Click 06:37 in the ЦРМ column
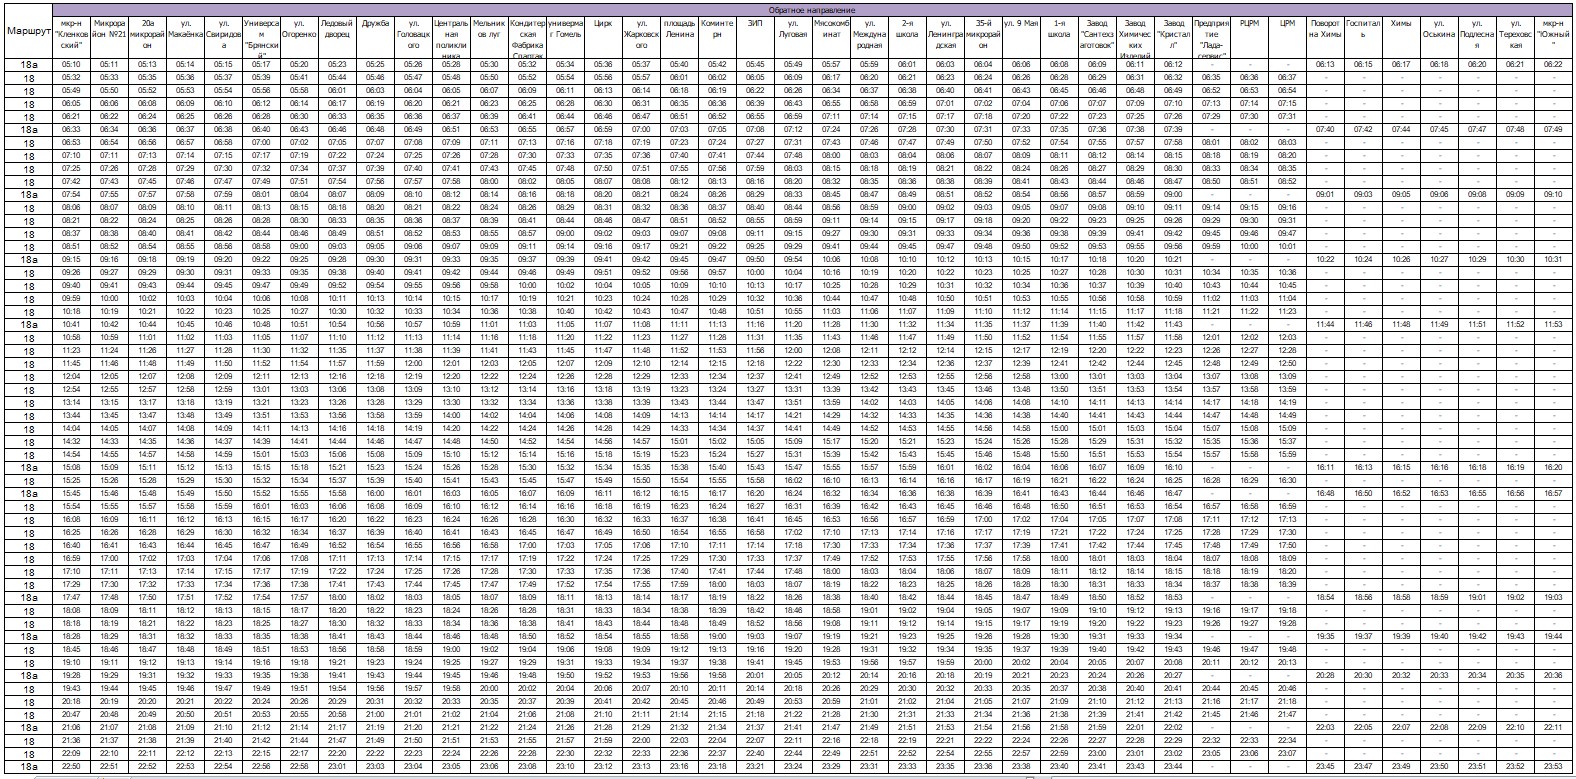The image size is (1576, 779). tap(1287, 77)
